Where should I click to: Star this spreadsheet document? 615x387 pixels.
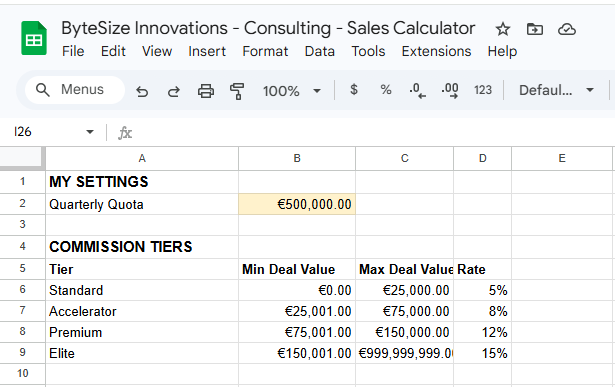coord(502,29)
